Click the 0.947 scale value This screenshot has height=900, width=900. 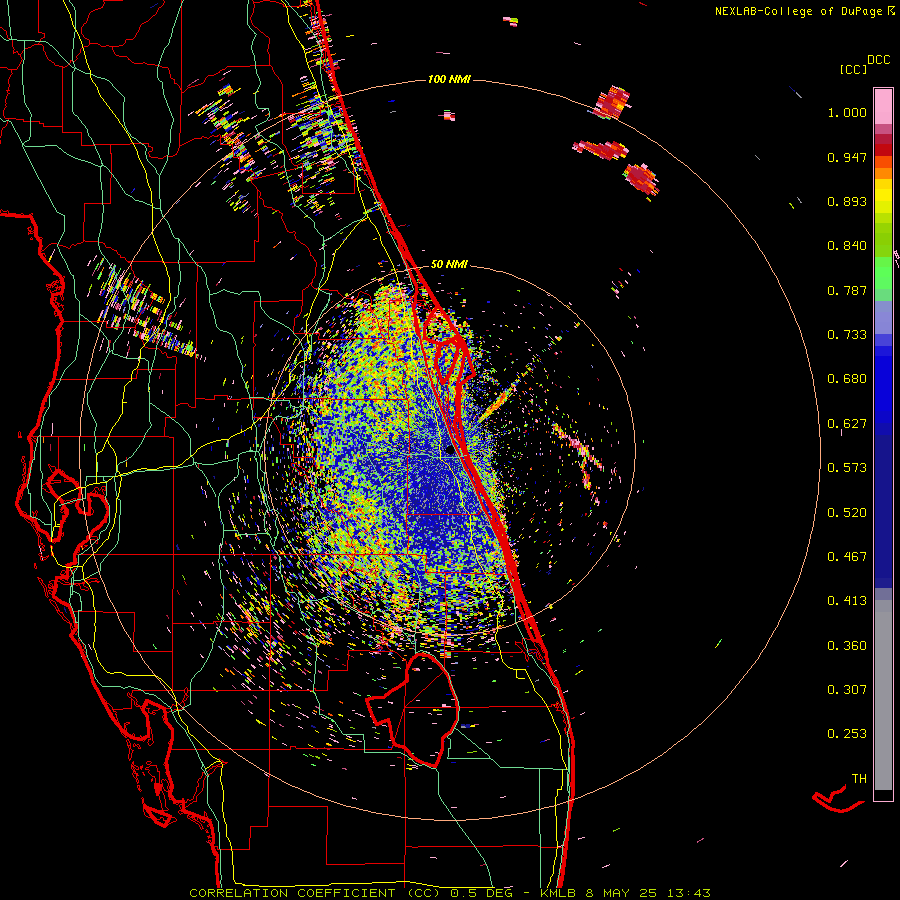[847, 157]
